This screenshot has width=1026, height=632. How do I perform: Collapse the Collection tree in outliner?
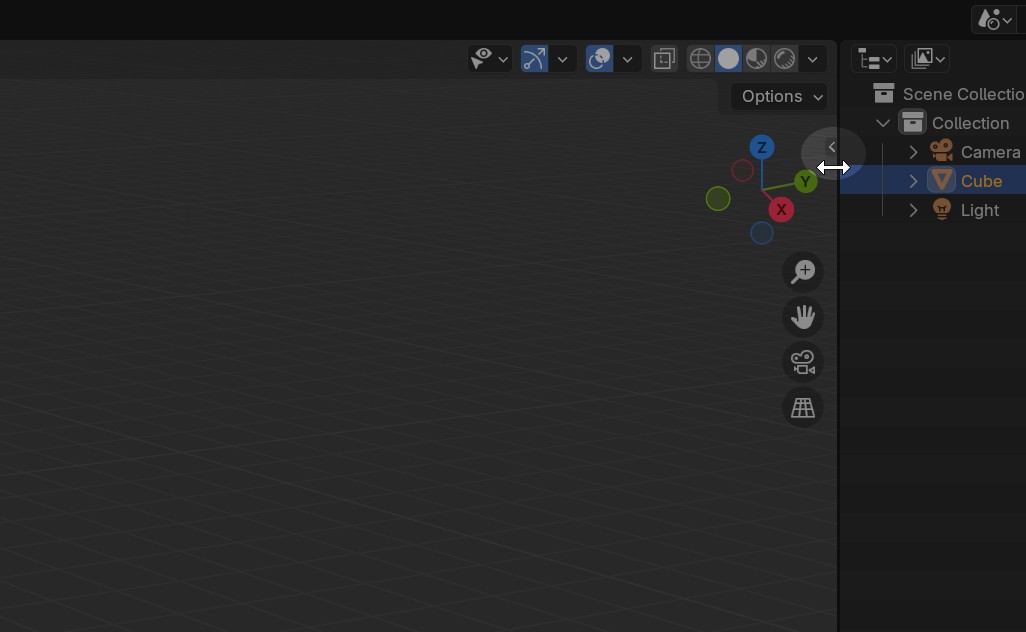click(x=883, y=123)
